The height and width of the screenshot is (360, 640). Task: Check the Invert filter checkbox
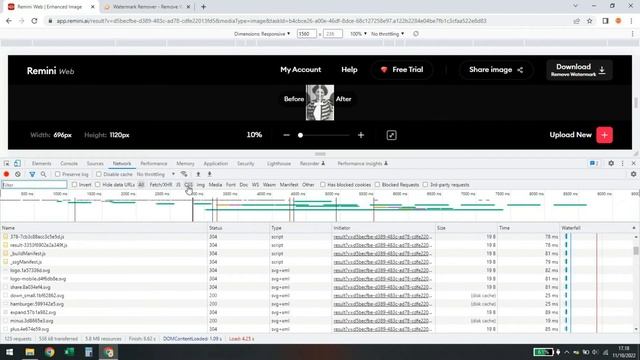coord(74,185)
